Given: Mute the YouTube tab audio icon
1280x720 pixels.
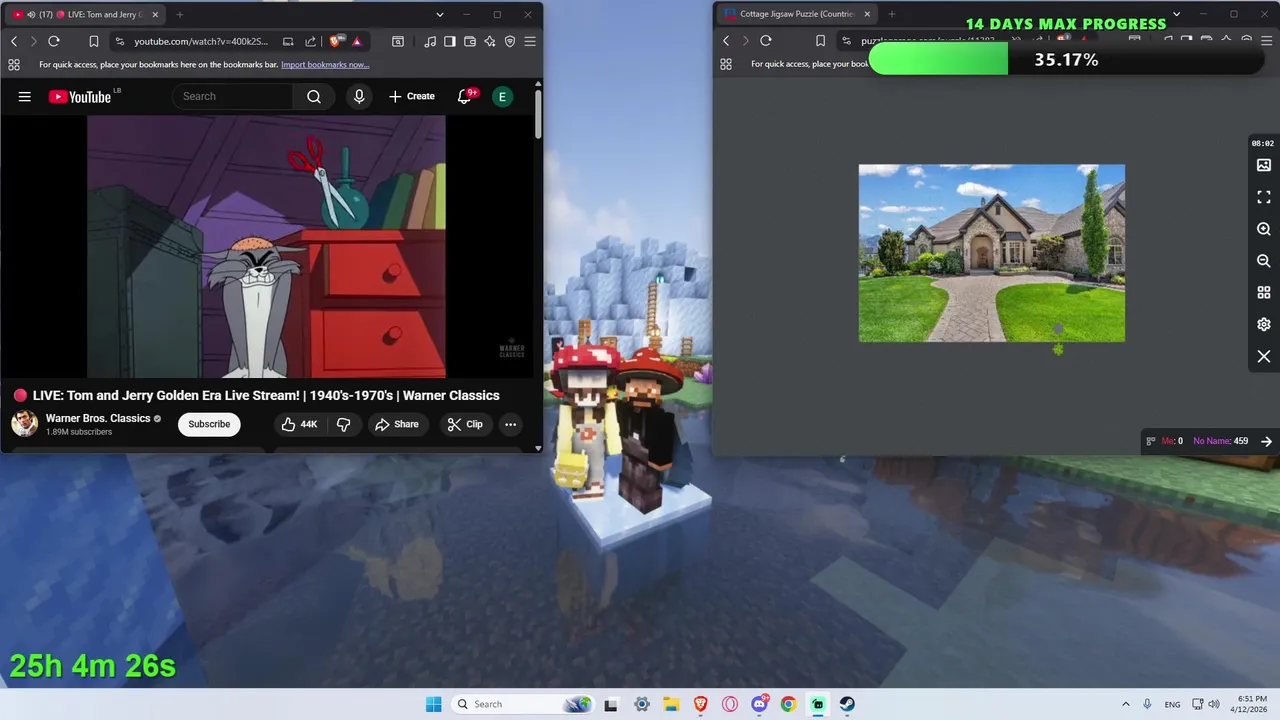Looking at the screenshot, I should pyautogui.click(x=29, y=15).
